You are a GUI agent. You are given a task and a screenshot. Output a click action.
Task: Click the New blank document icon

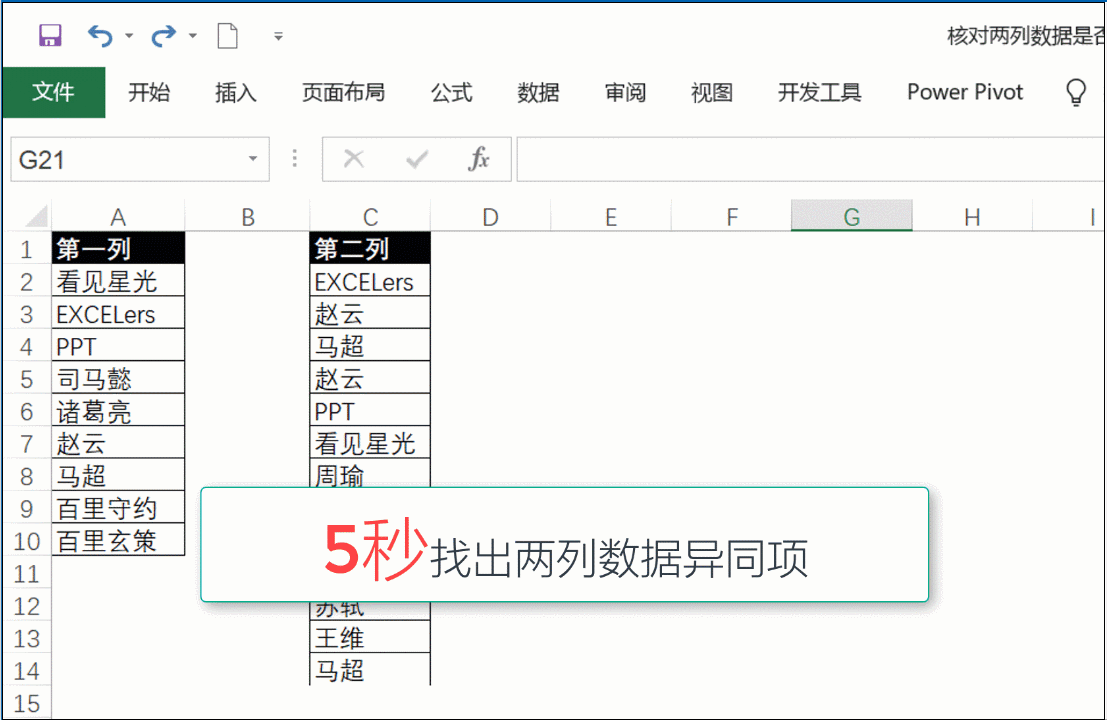click(x=228, y=36)
